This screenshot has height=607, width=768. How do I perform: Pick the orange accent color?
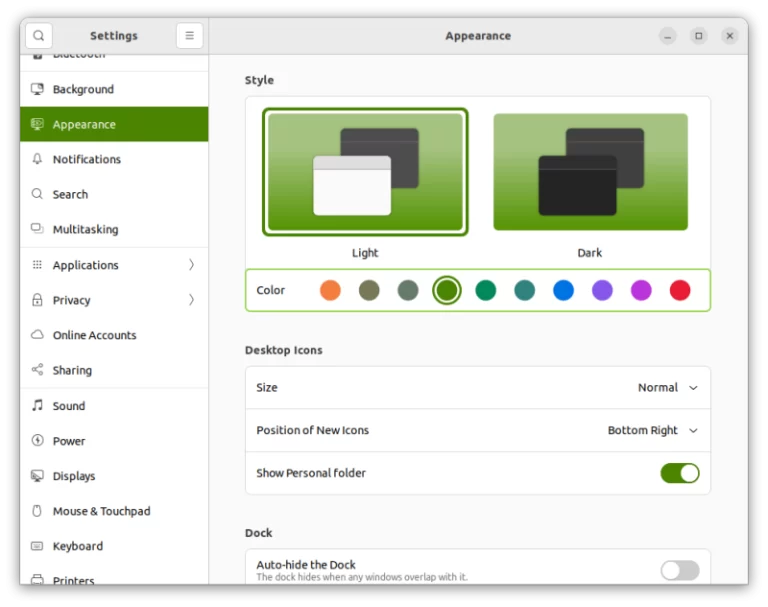click(x=330, y=290)
